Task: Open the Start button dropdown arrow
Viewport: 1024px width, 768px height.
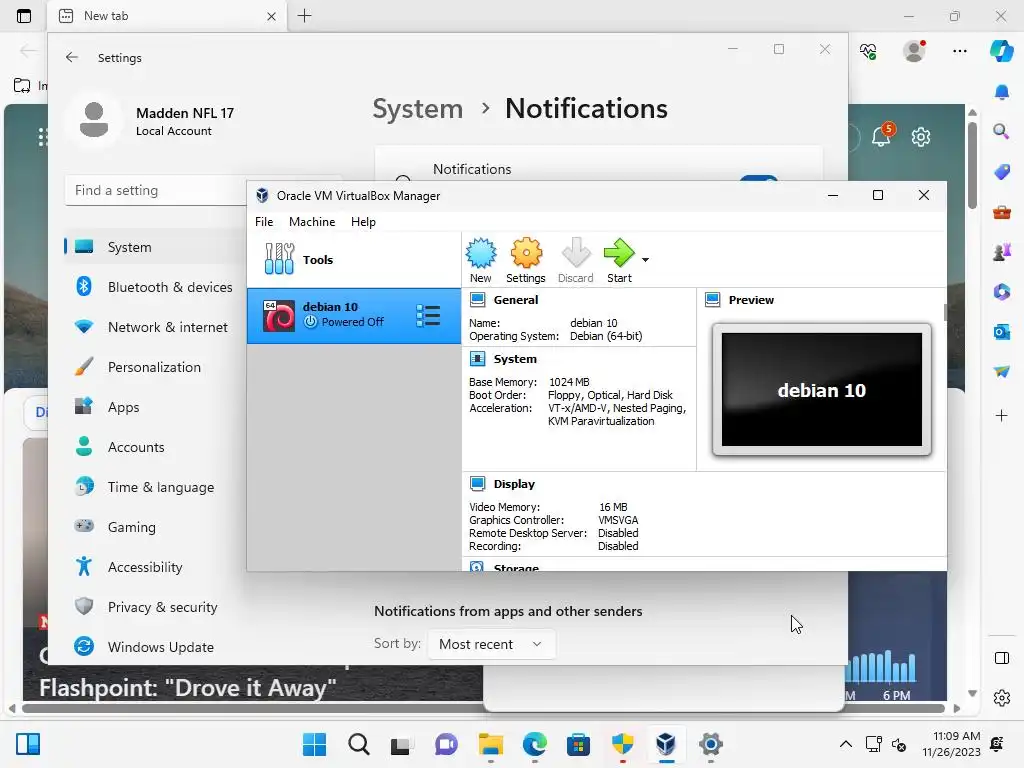Action: pos(645,260)
